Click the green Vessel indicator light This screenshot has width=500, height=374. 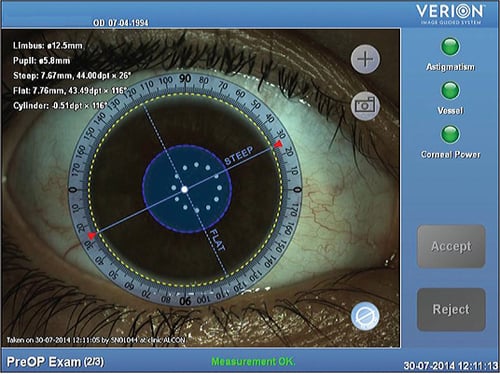click(x=450, y=91)
